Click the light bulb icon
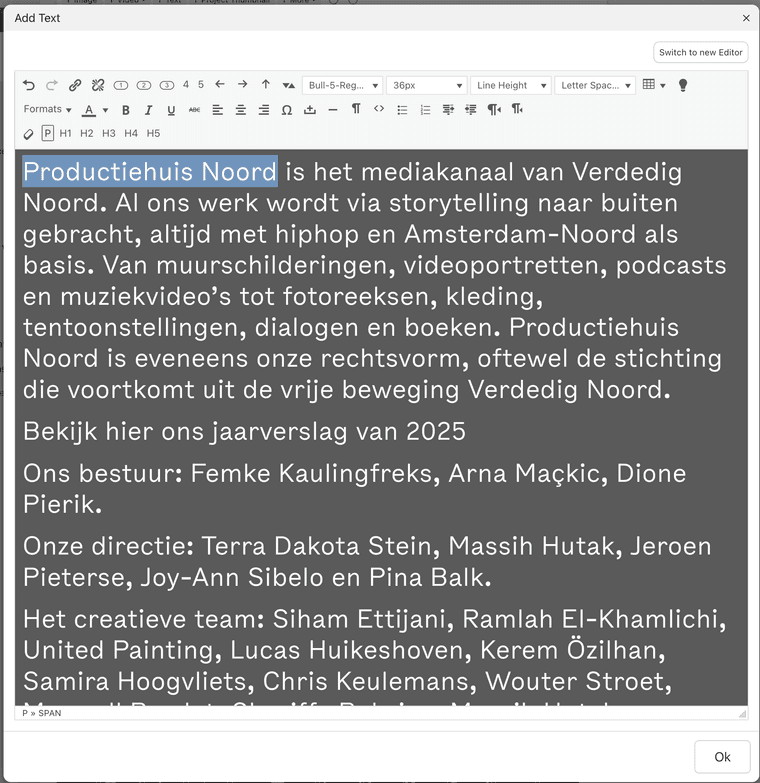 (683, 85)
